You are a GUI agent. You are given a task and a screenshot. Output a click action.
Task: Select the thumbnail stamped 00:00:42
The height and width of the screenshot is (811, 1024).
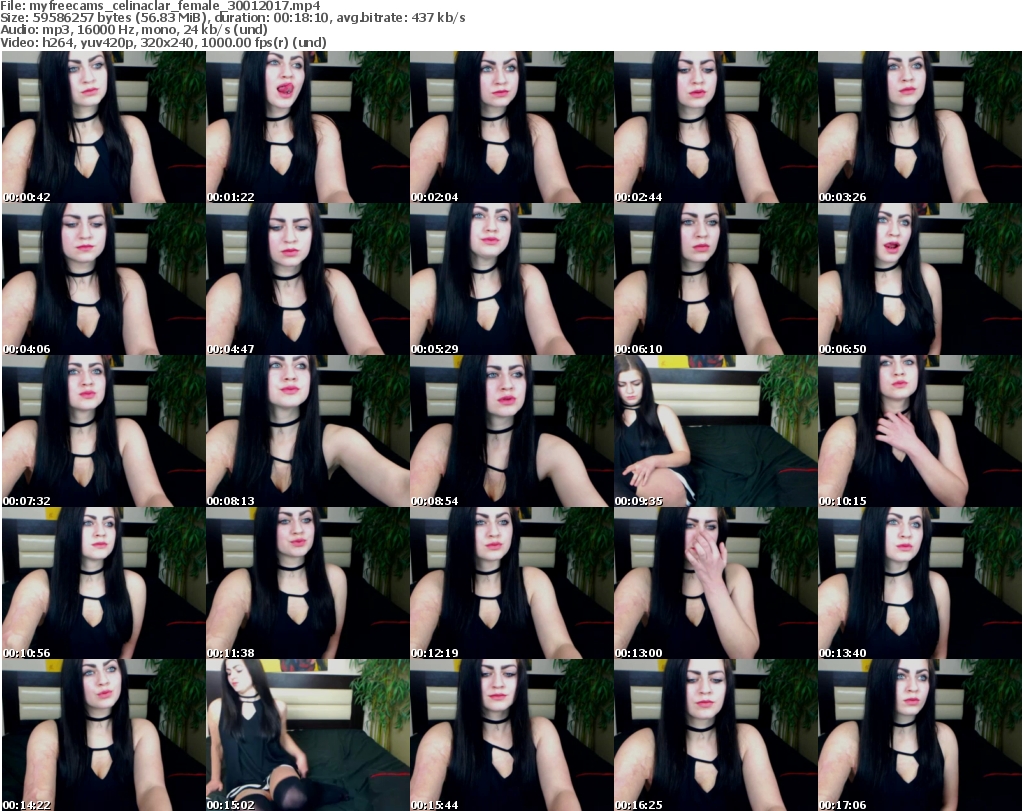104,127
